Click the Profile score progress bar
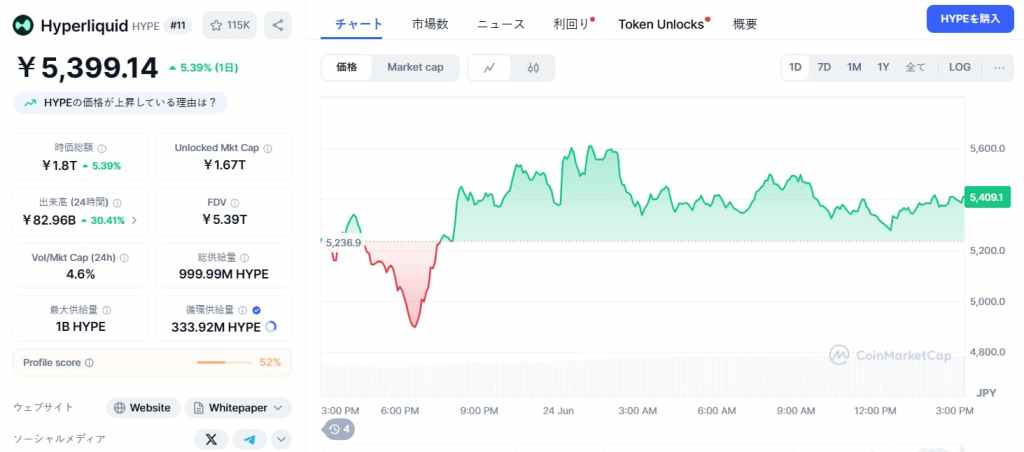 coord(223,363)
